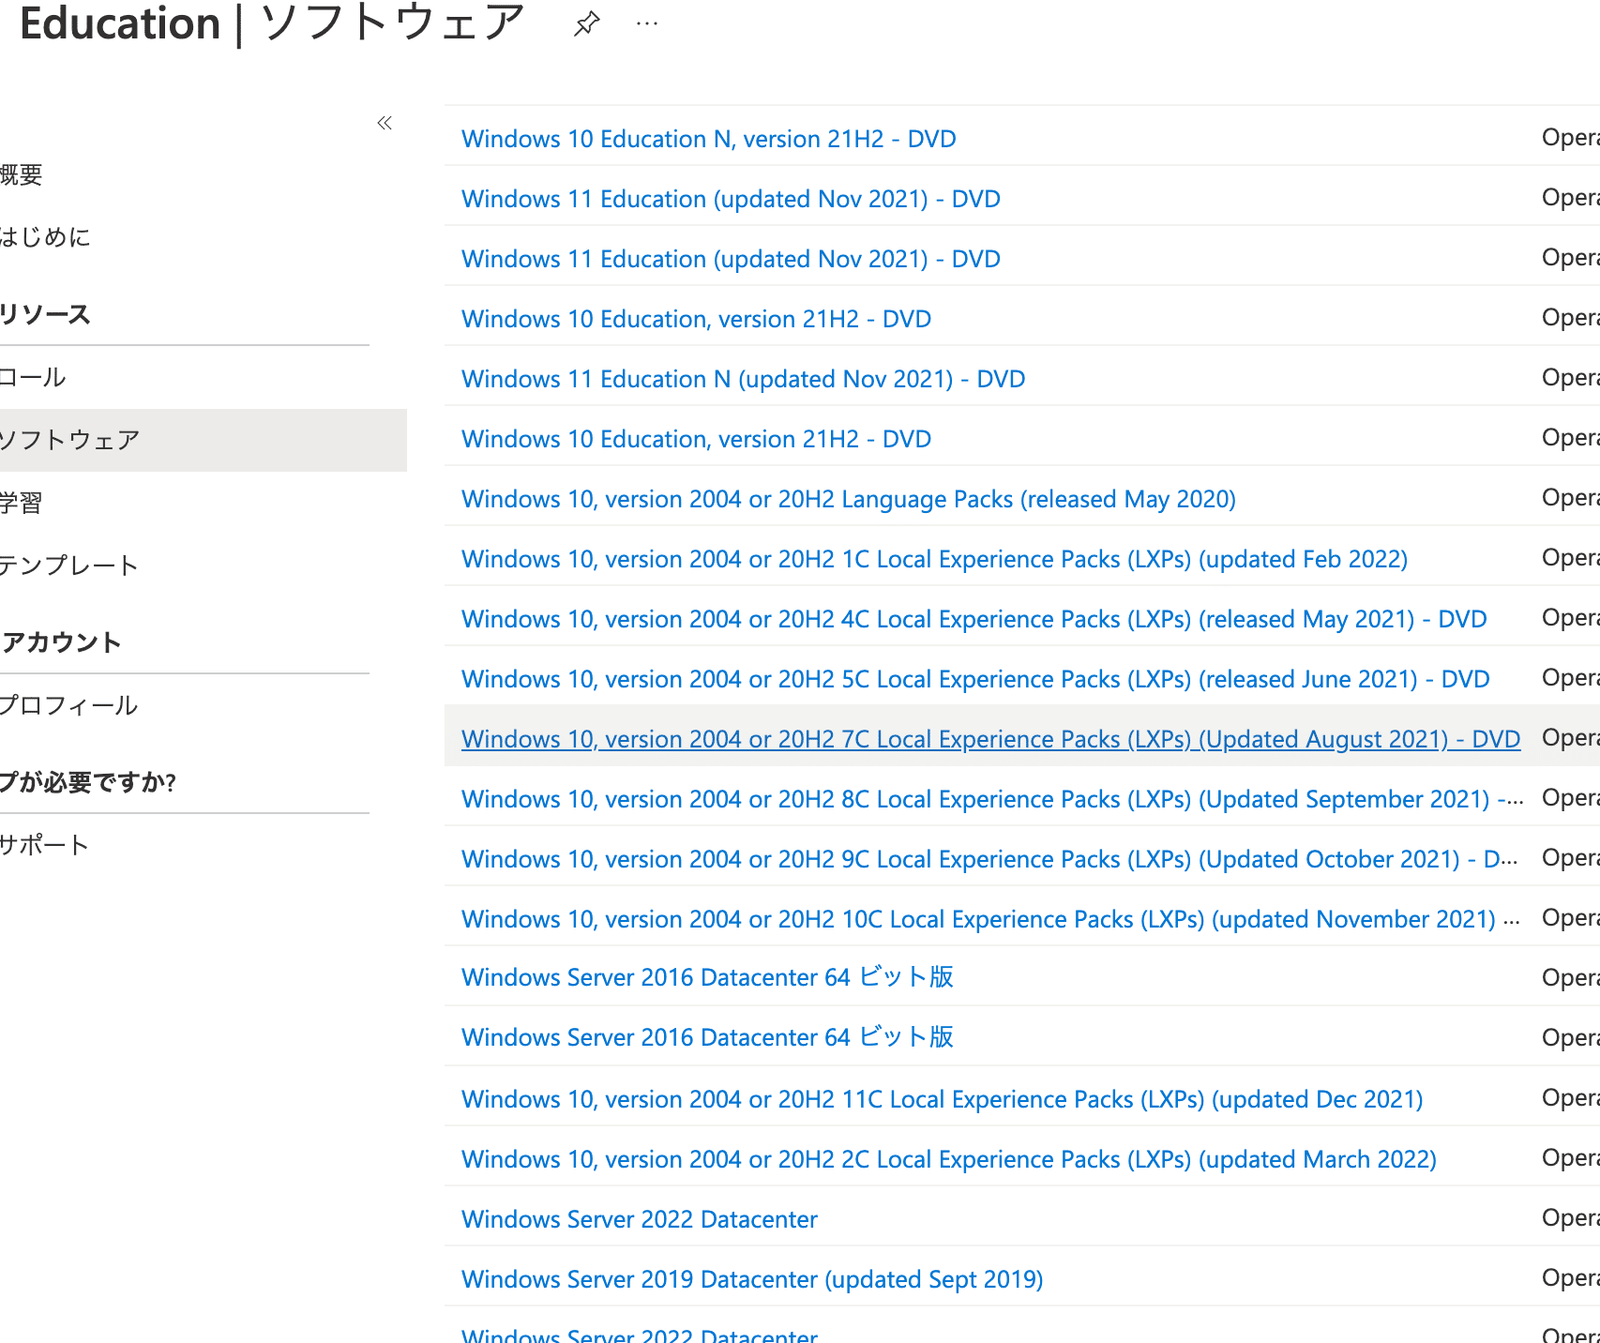Open the more options ellipsis menu
Image resolution: width=1600 pixels, height=1343 pixels.
647,23
